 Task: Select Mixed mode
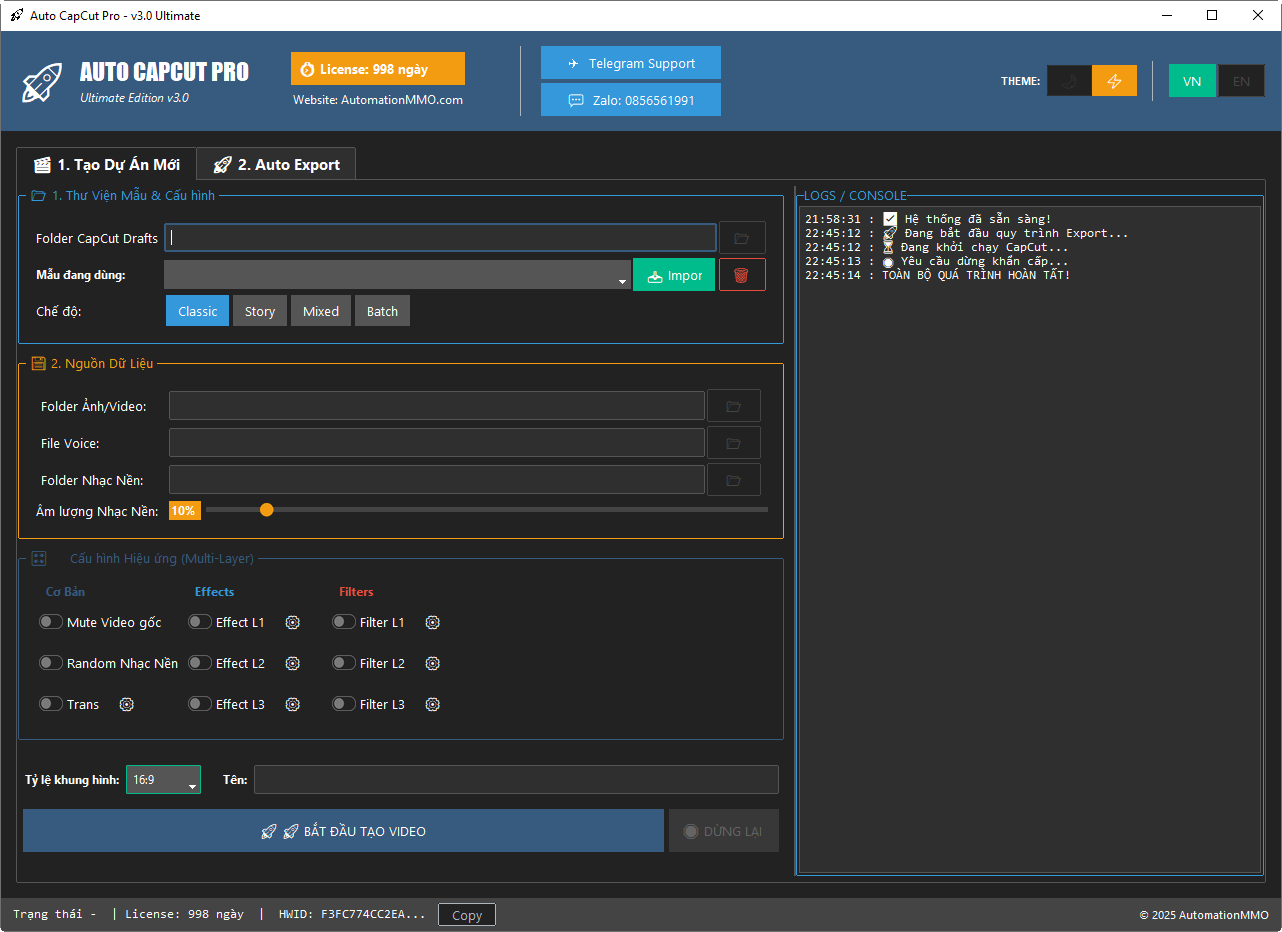pos(321,311)
